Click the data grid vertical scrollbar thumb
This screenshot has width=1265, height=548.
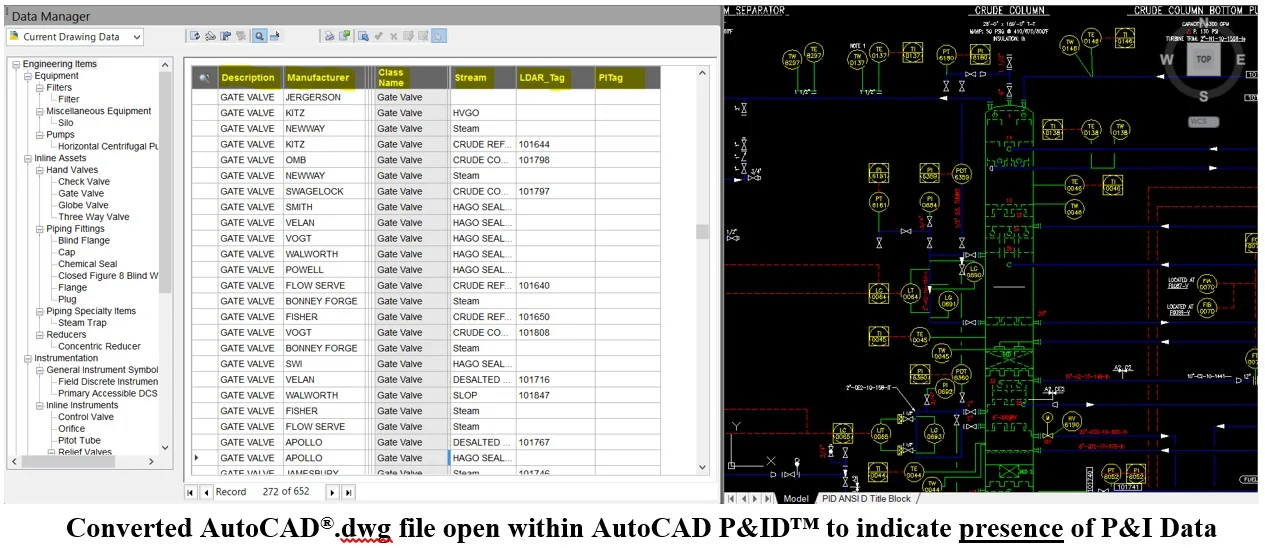(x=702, y=232)
